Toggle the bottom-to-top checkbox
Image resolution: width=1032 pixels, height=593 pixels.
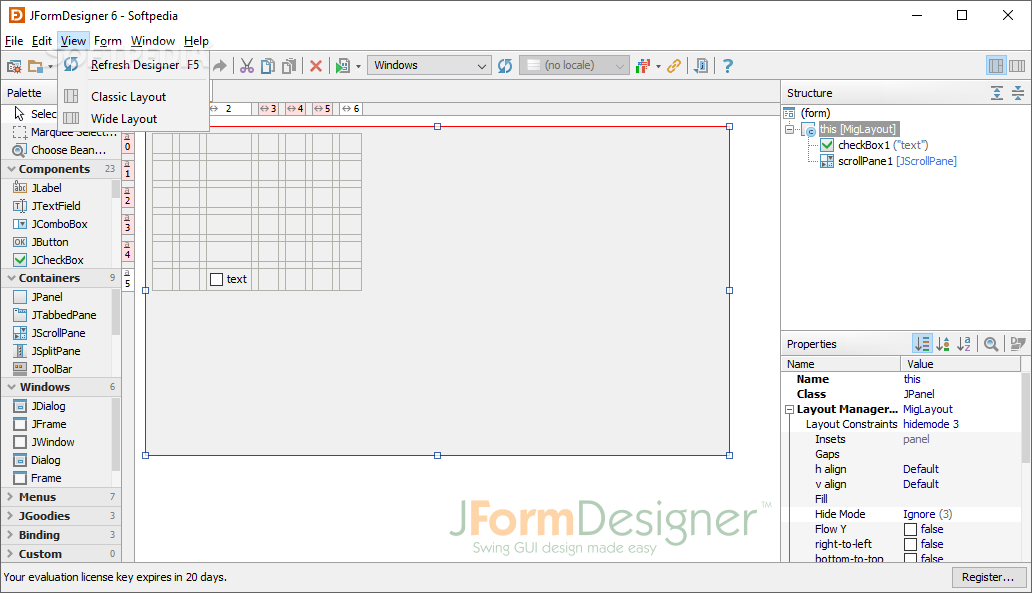click(910, 558)
